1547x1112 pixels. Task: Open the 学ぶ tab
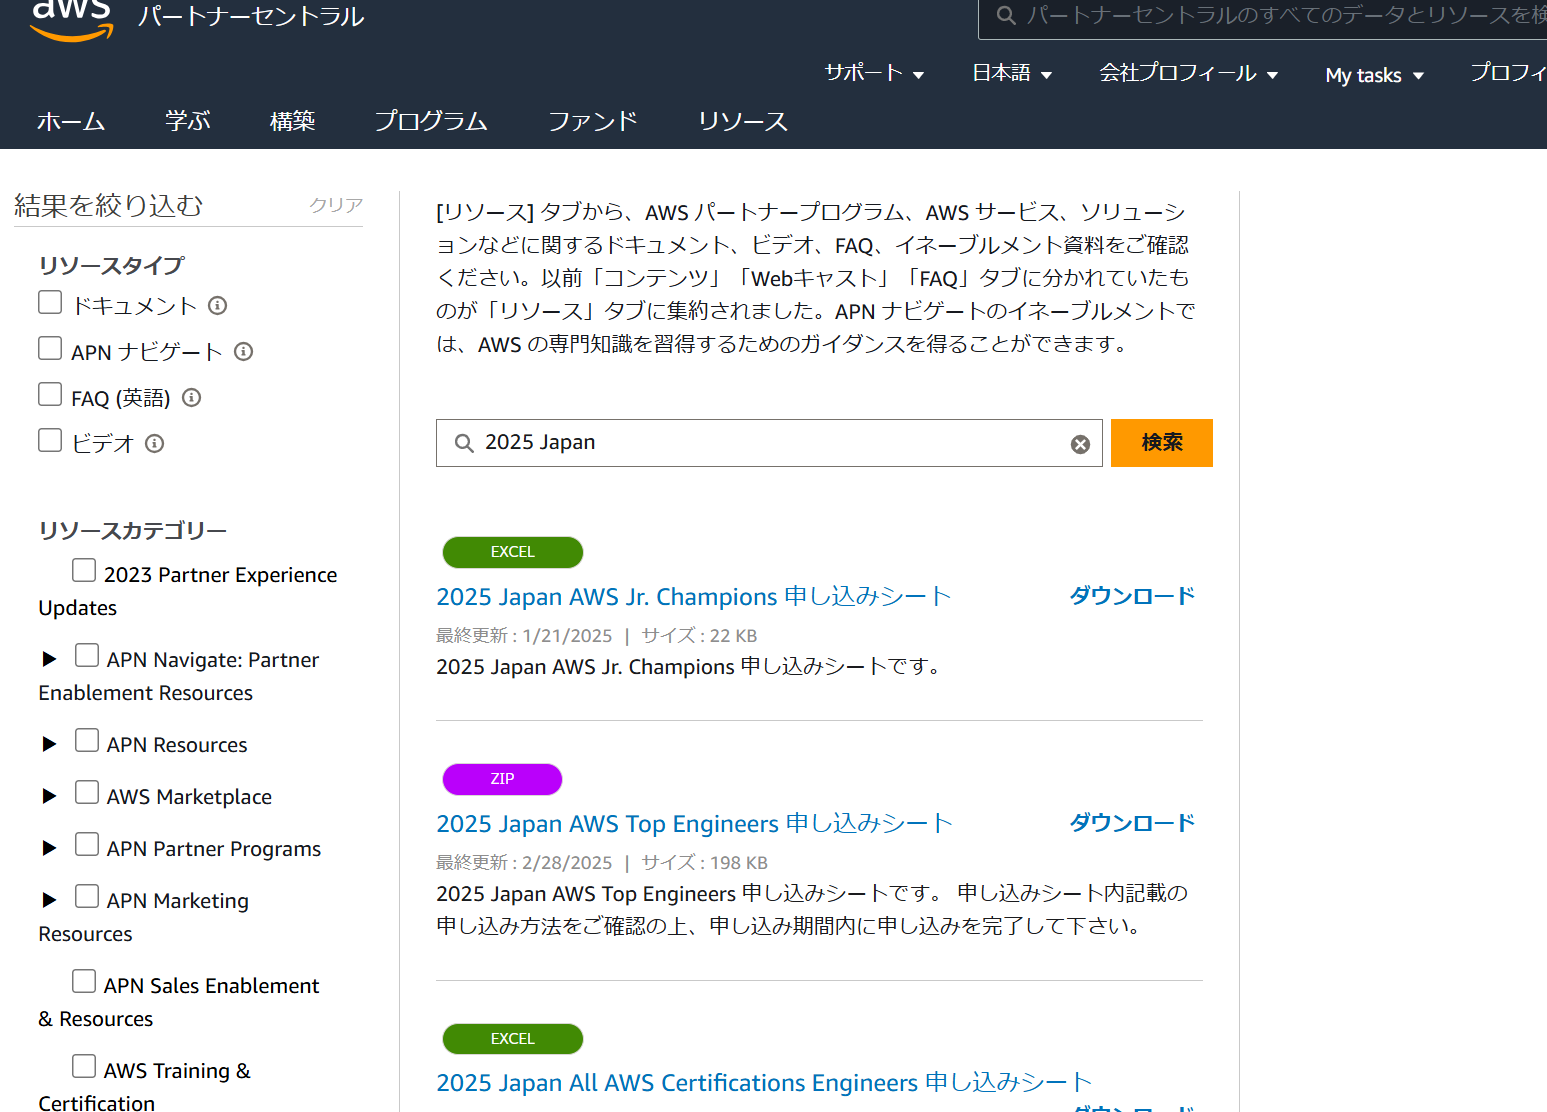coord(188,121)
